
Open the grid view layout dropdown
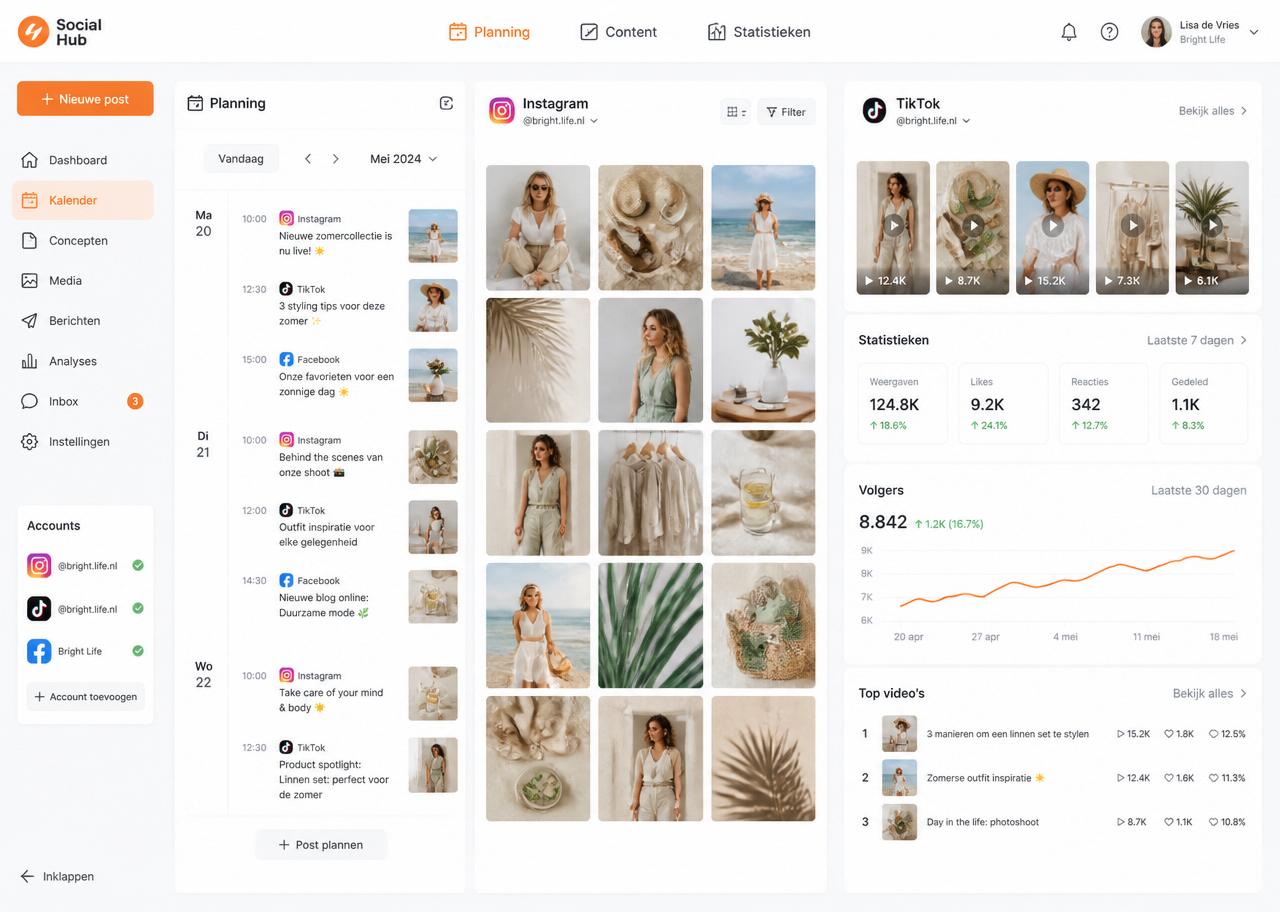coord(736,112)
